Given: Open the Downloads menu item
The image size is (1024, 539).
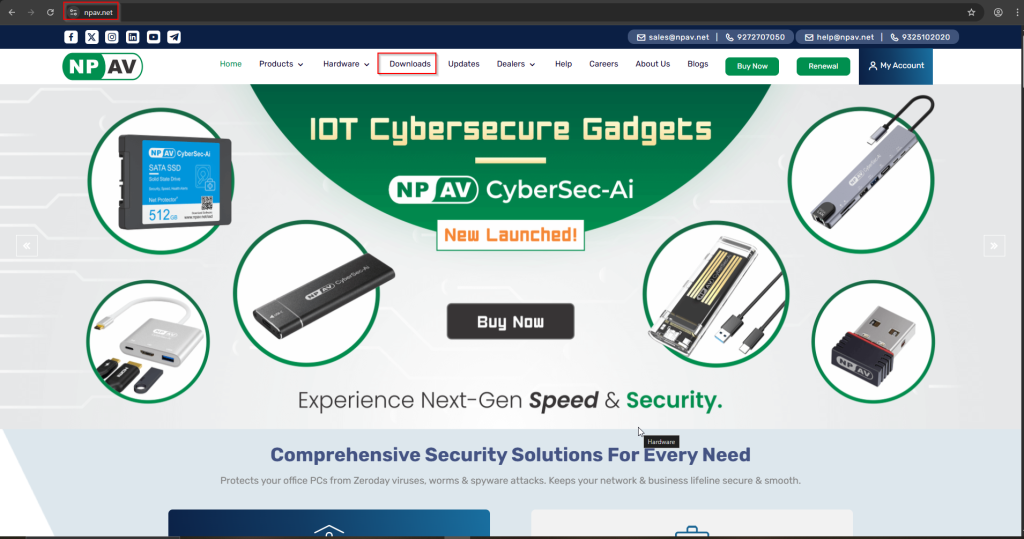Looking at the screenshot, I should [x=409, y=64].
